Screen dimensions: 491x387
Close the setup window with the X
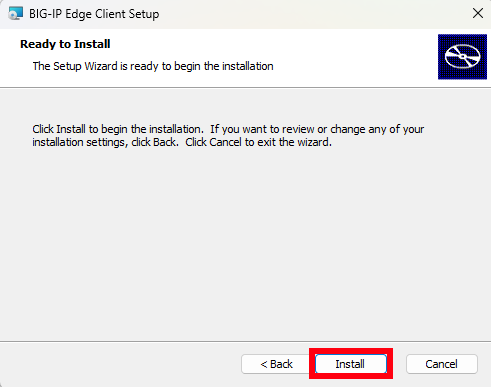[x=478, y=13]
